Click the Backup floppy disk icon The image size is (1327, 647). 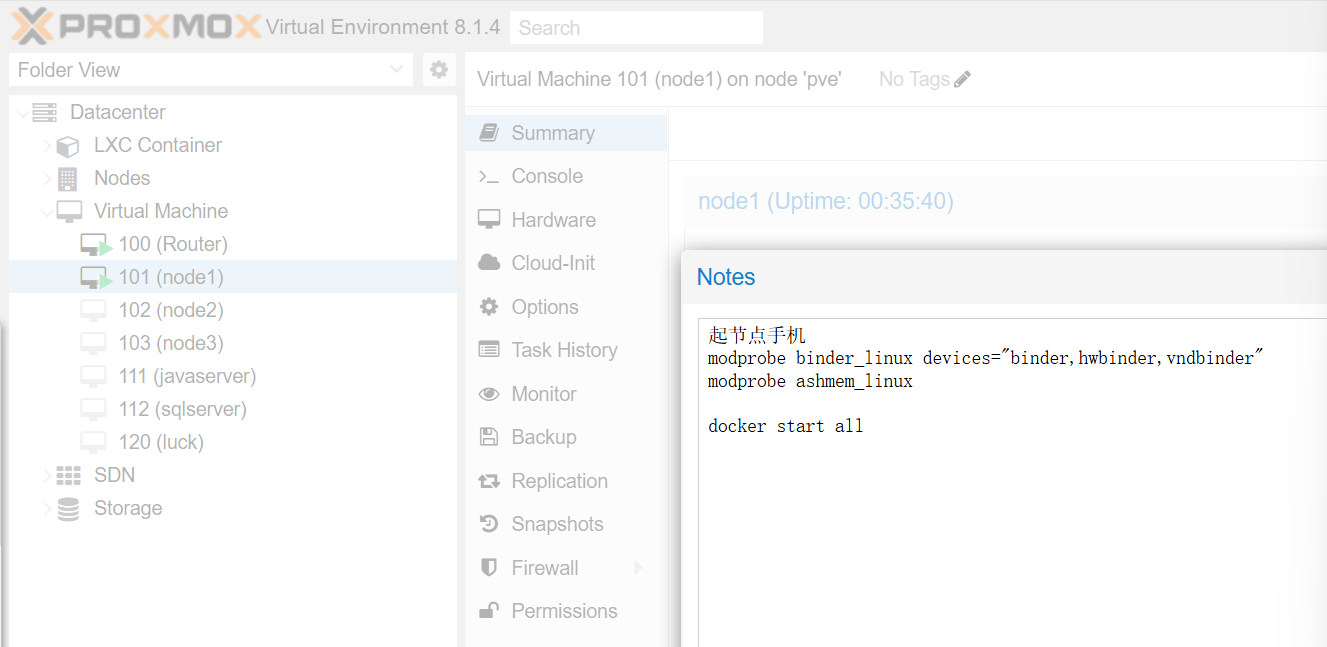(489, 437)
